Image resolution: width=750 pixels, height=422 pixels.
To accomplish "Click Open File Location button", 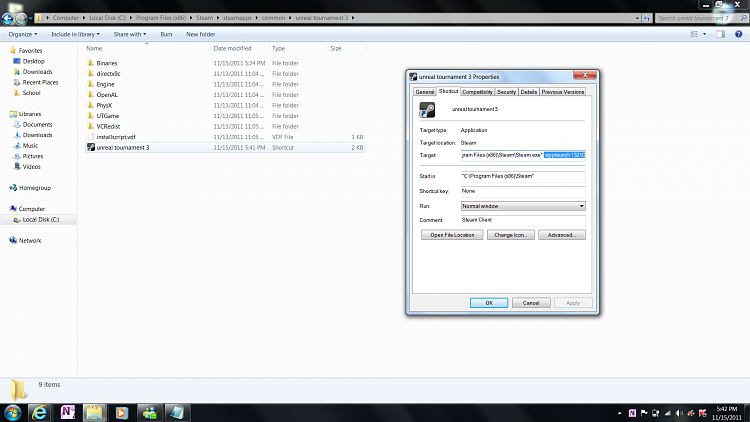I will 452,235.
